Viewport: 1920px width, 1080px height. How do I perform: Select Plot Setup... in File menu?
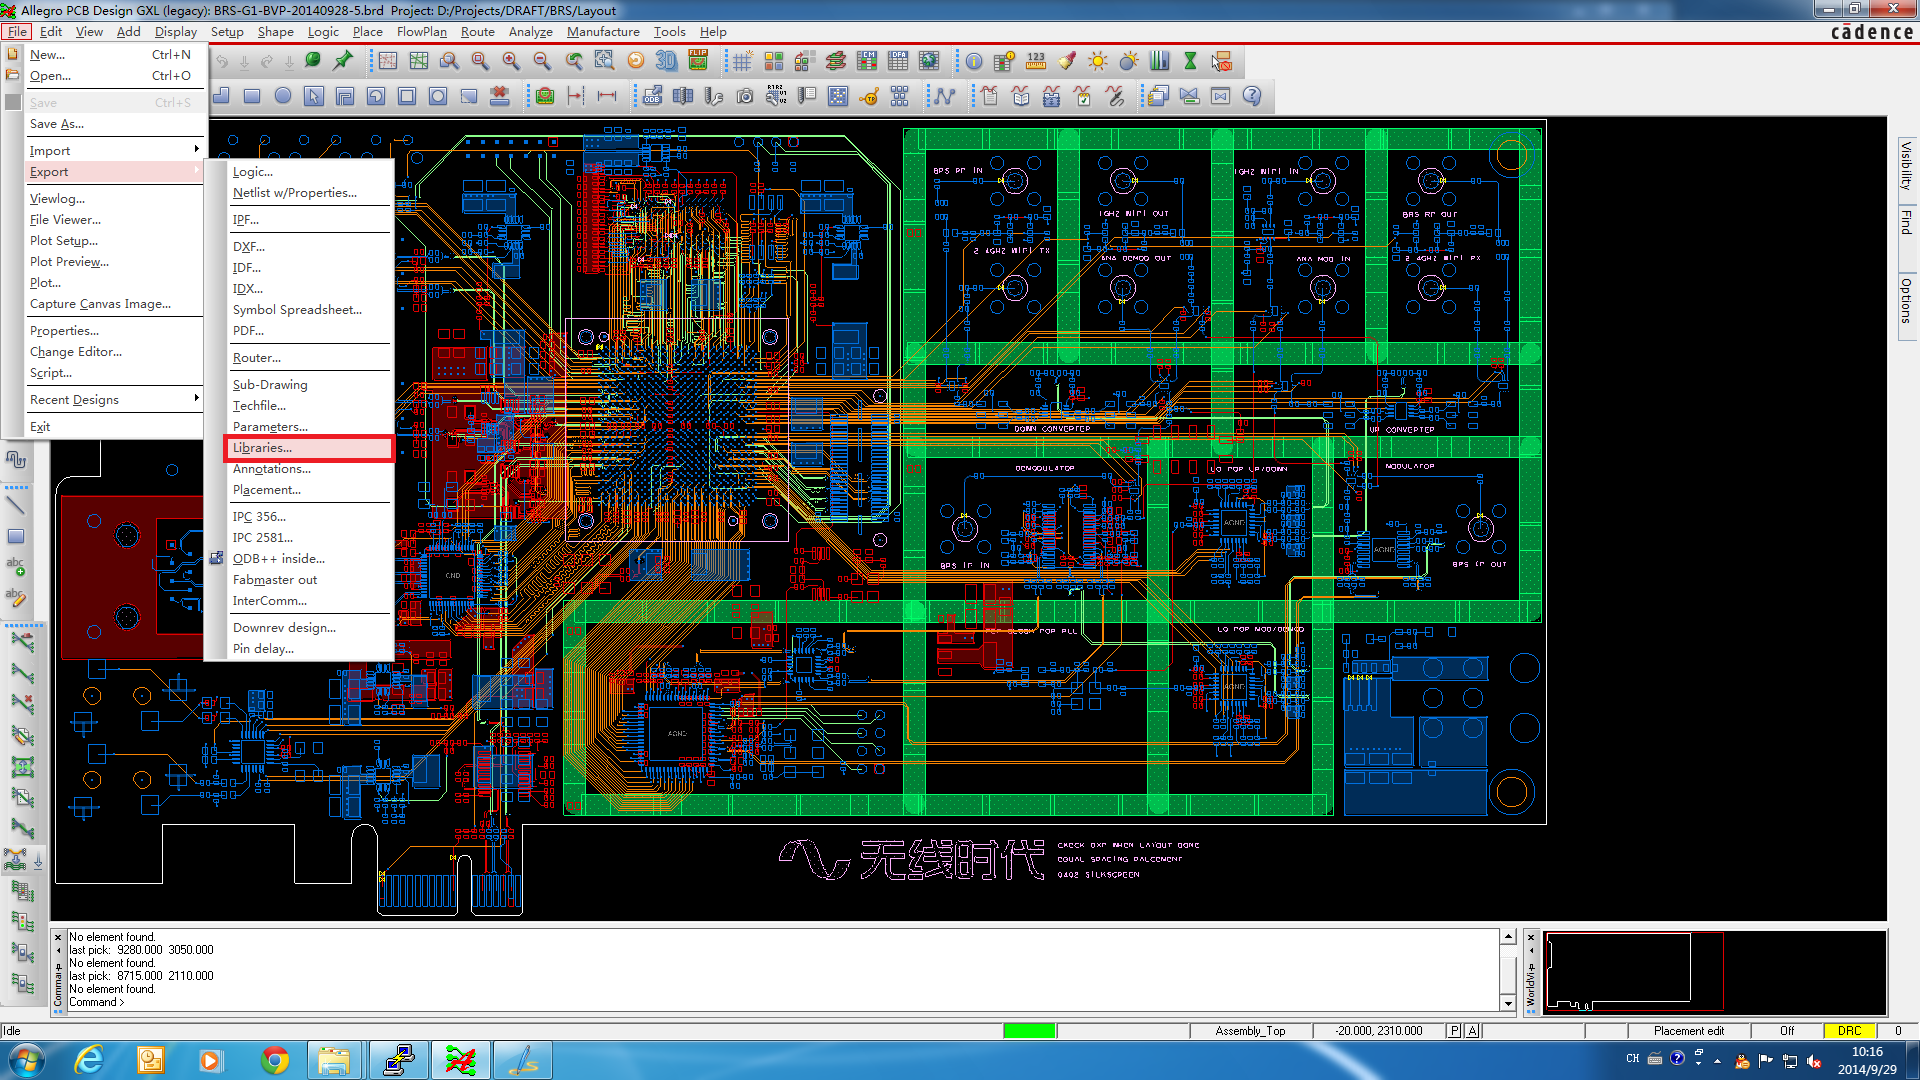tap(114, 241)
